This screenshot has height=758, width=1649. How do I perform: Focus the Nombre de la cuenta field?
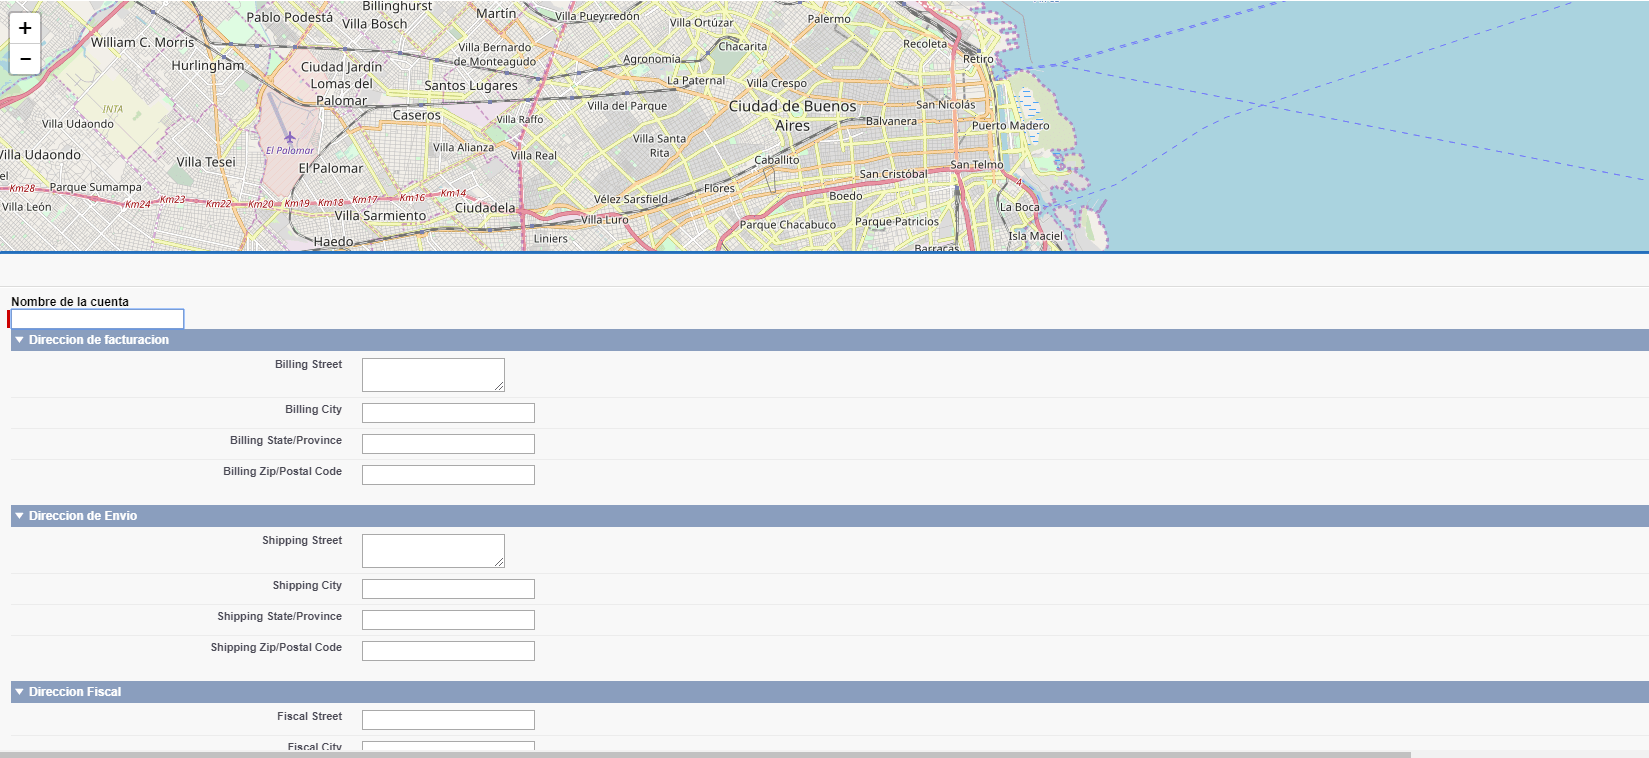(x=97, y=319)
